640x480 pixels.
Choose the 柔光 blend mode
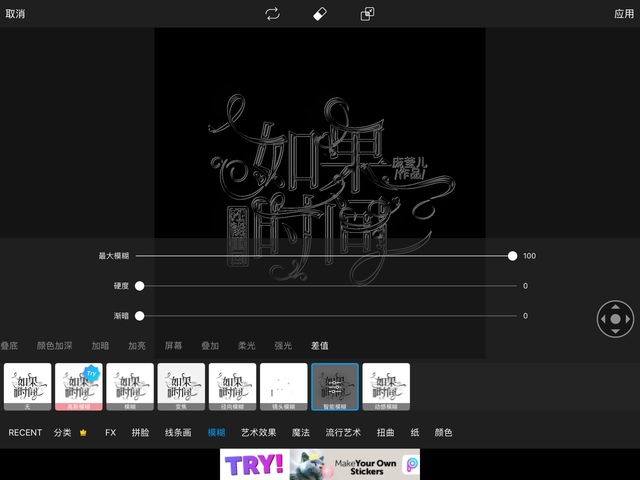pos(246,346)
